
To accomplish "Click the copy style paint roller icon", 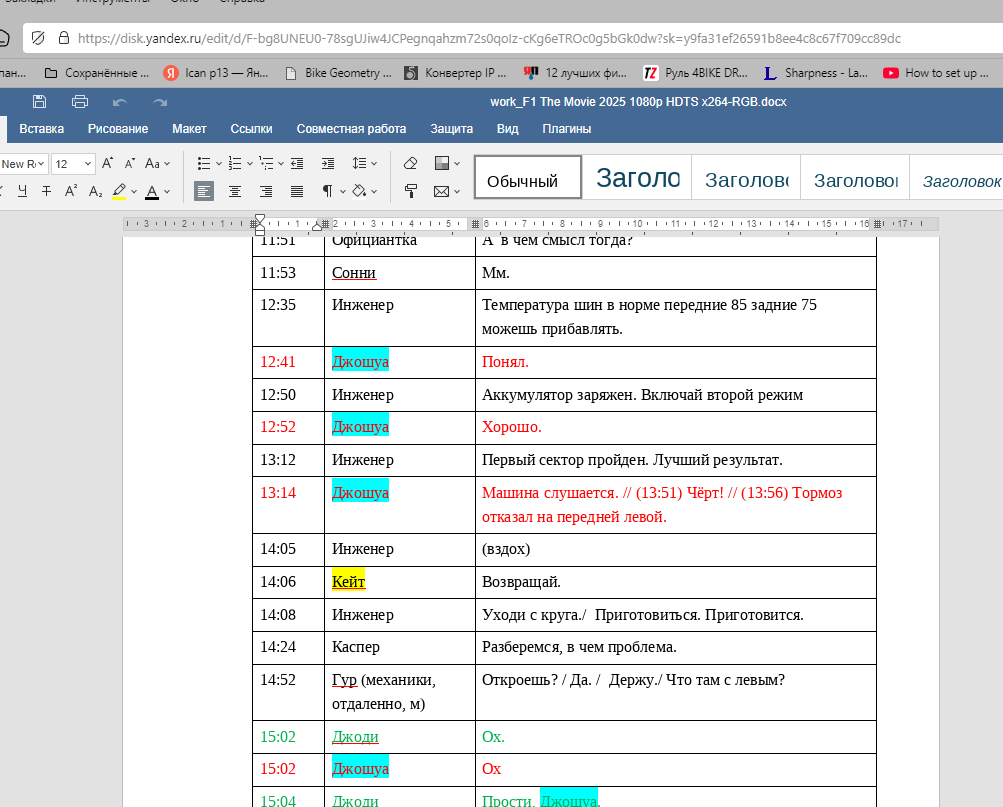I will [x=411, y=191].
